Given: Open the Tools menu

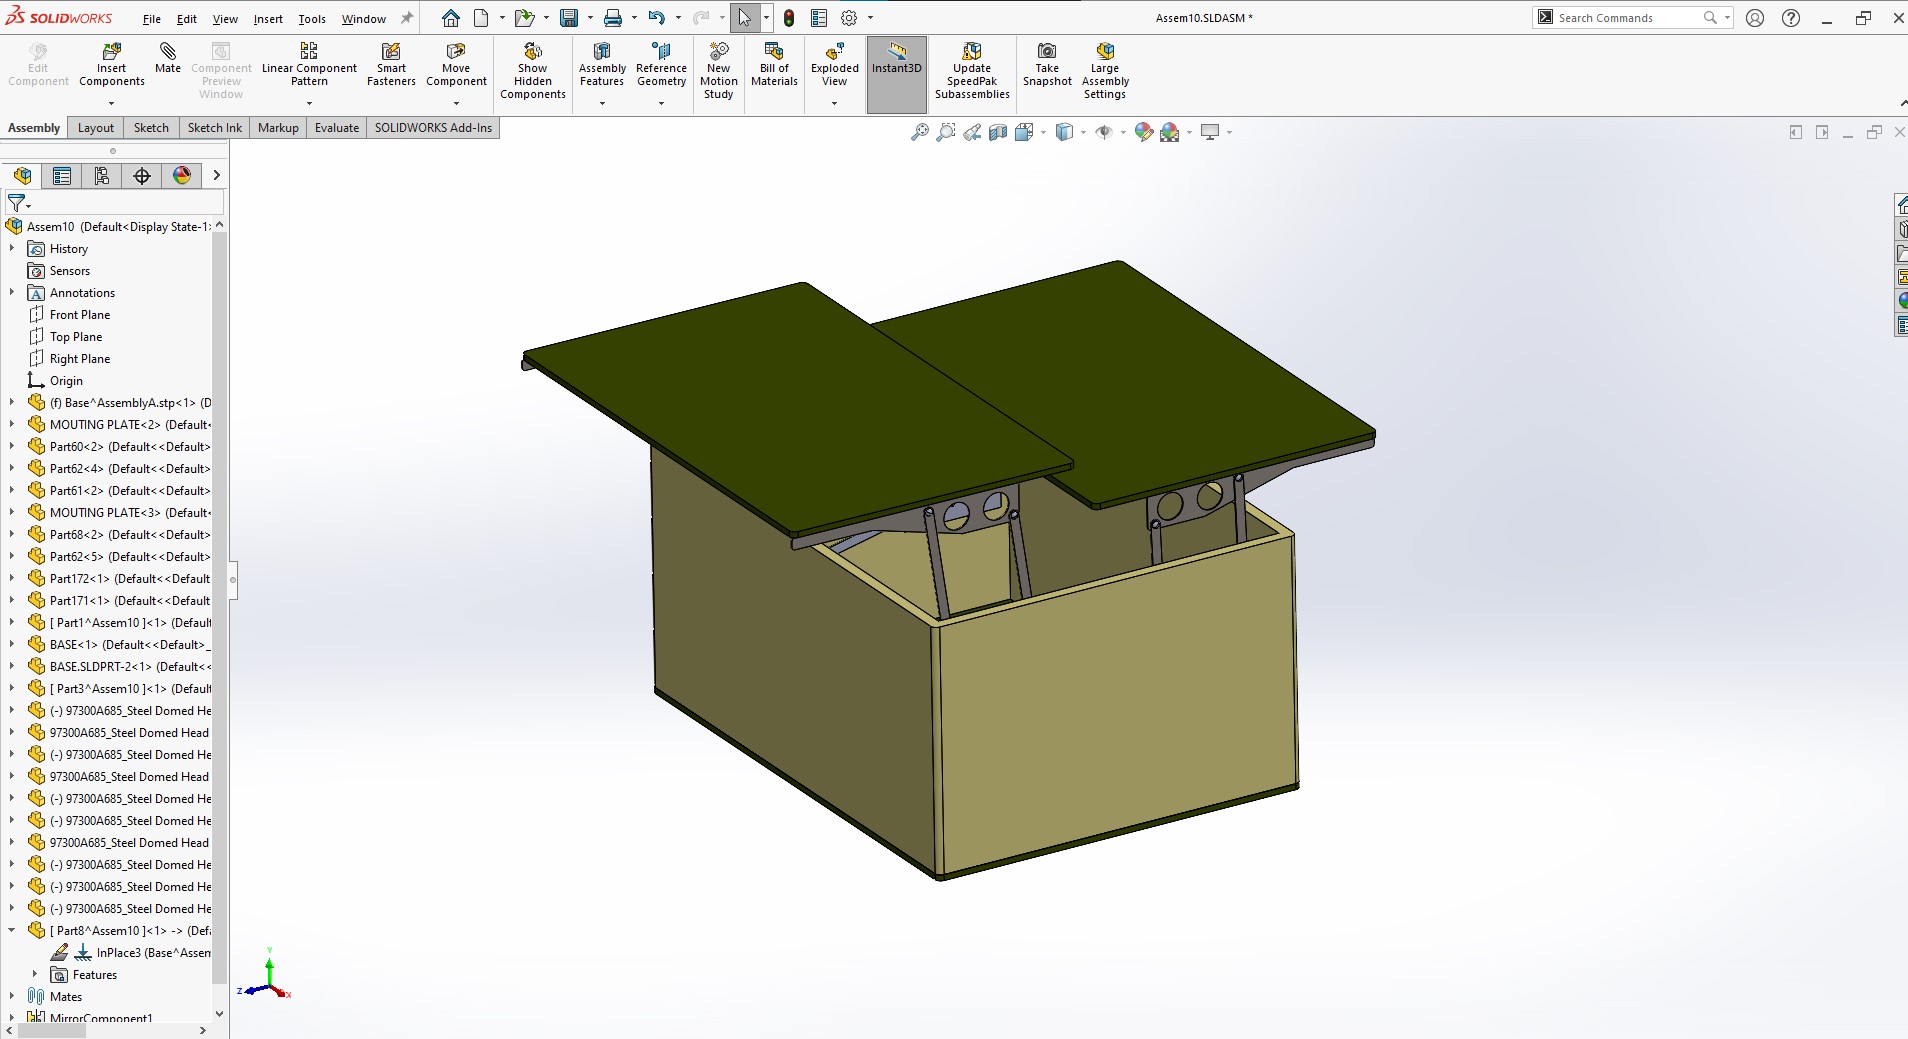Looking at the screenshot, I should pyautogui.click(x=312, y=19).
